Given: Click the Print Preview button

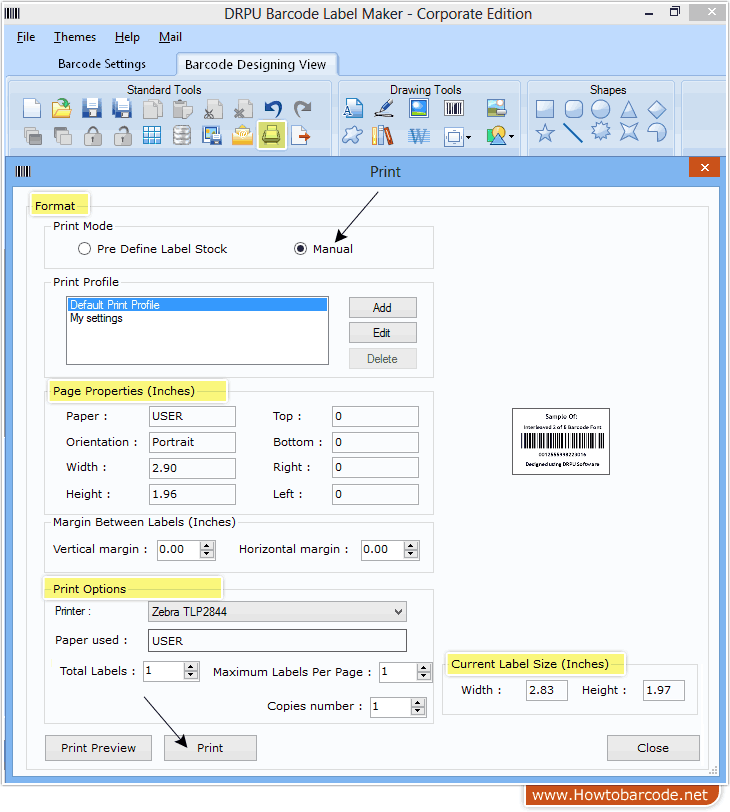Looking at the screenshot, I should tap(98, 748).
